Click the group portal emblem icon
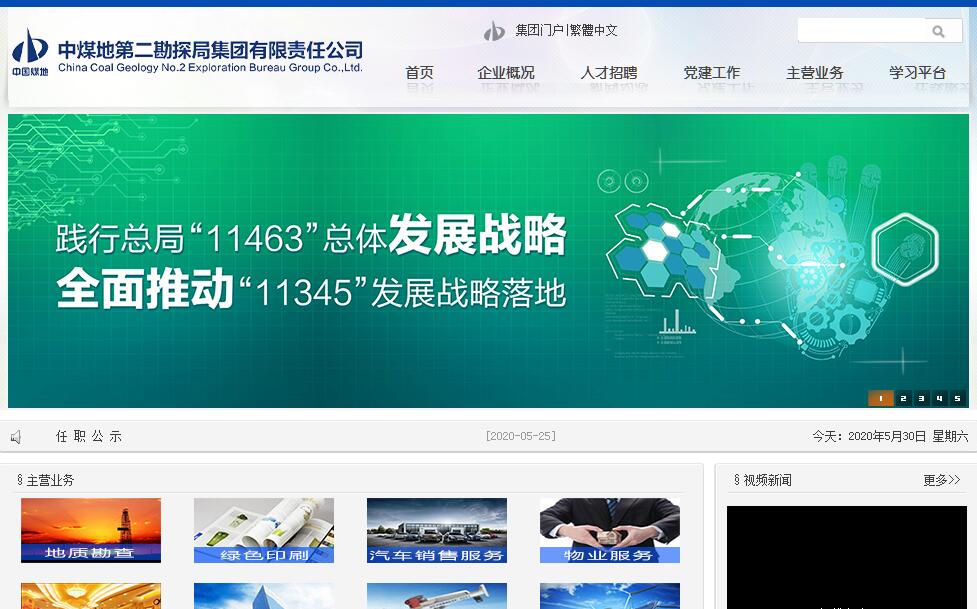Screen dimensions: 977x609 (x=494, y=31)
